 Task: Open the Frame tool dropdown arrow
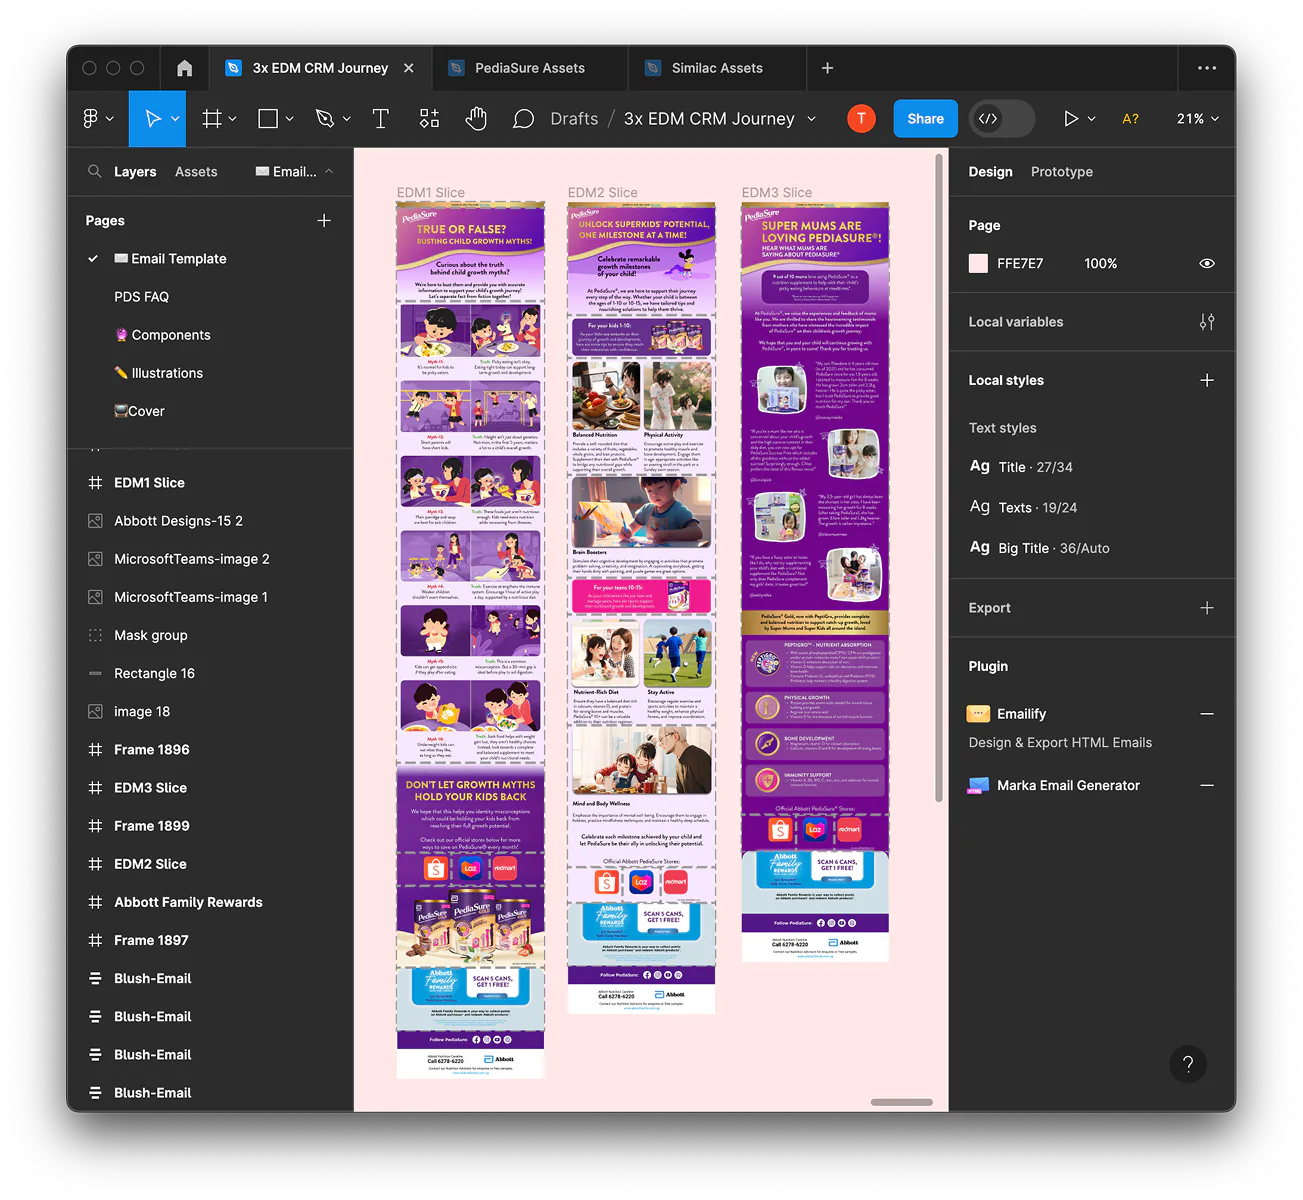tap(233, 118)
